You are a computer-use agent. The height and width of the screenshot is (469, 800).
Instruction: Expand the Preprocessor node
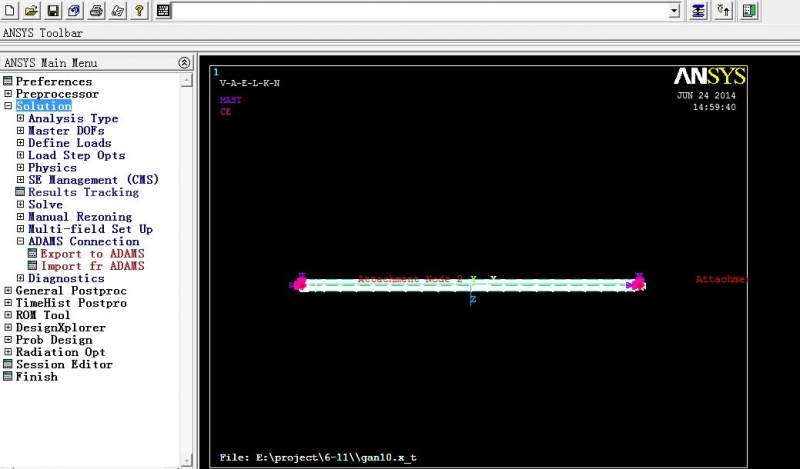8,93
